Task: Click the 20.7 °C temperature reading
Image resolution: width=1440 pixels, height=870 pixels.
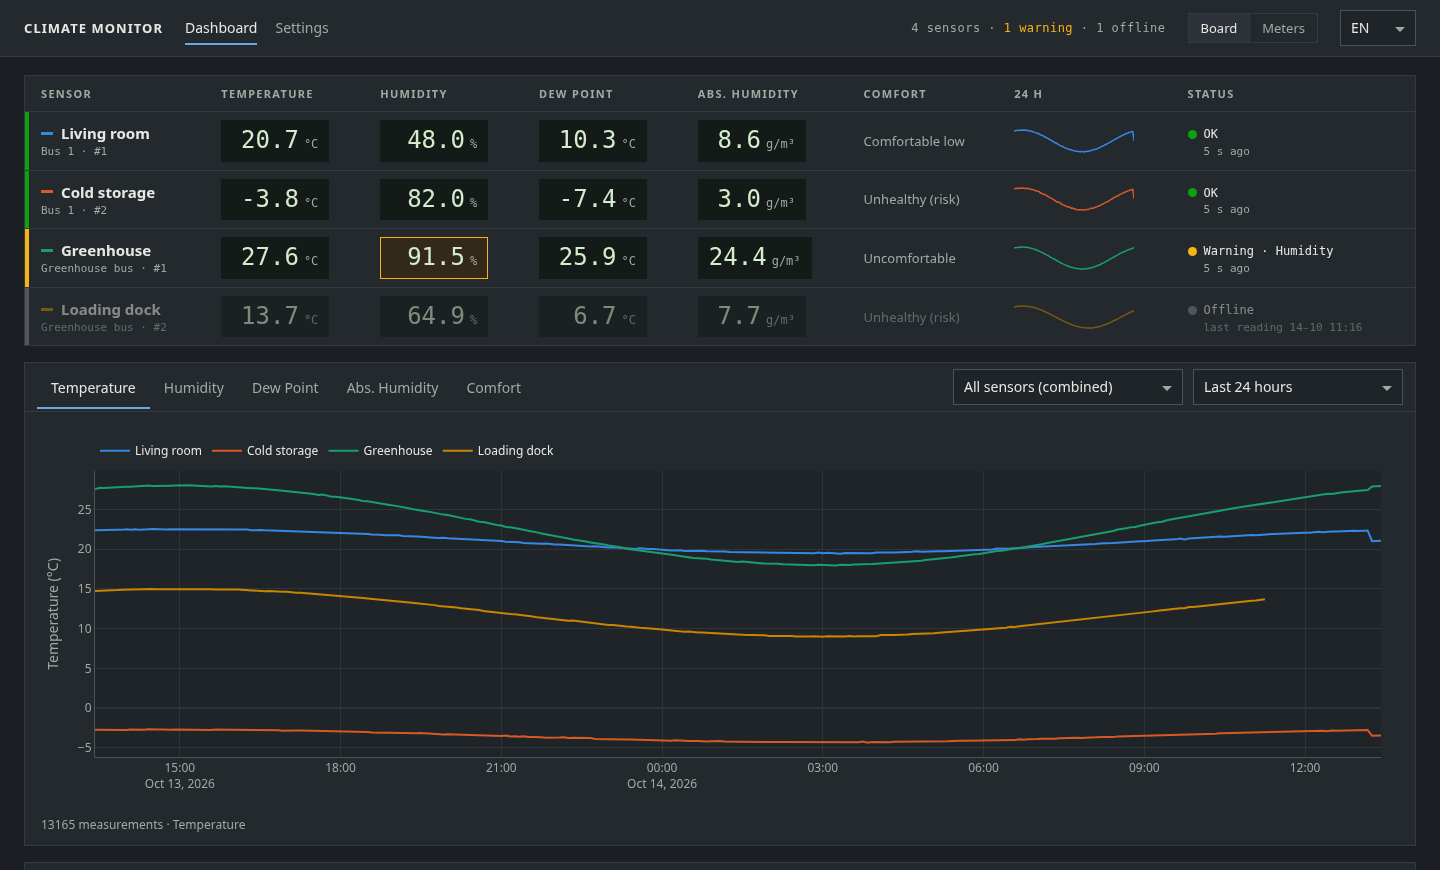Action: 275,141
